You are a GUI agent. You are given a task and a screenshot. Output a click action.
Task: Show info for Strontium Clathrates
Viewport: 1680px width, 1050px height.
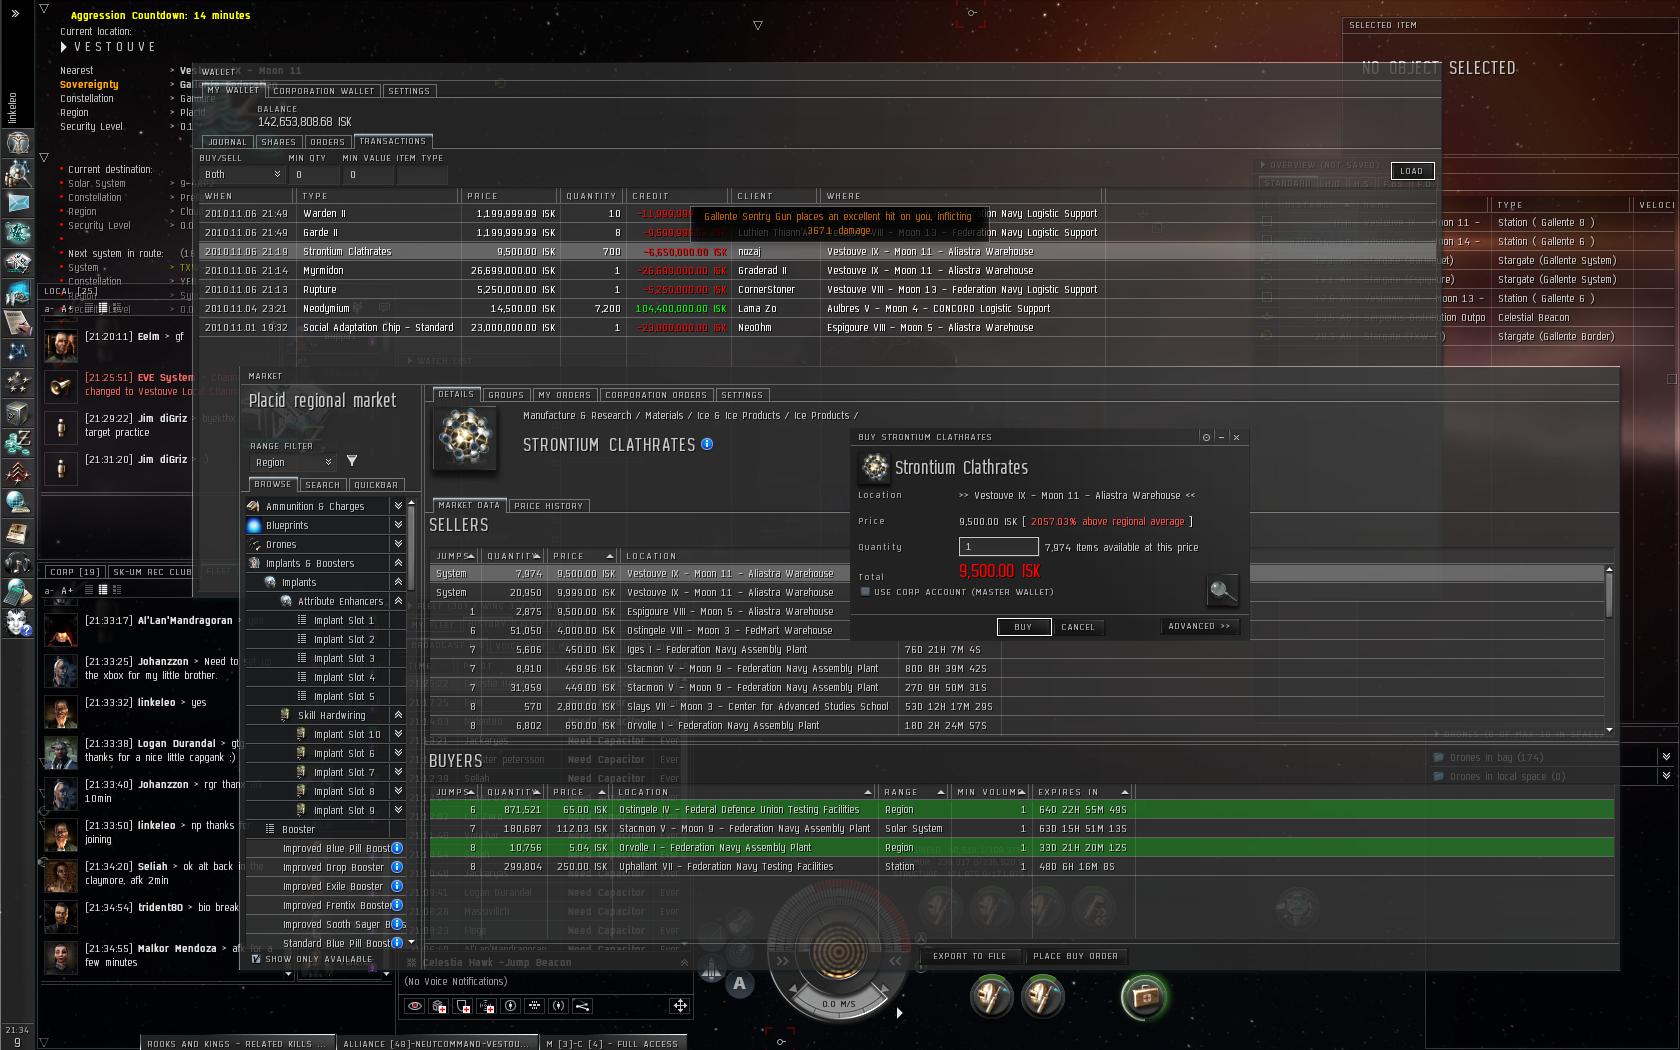pyautogui.click(x=707, y=444)
